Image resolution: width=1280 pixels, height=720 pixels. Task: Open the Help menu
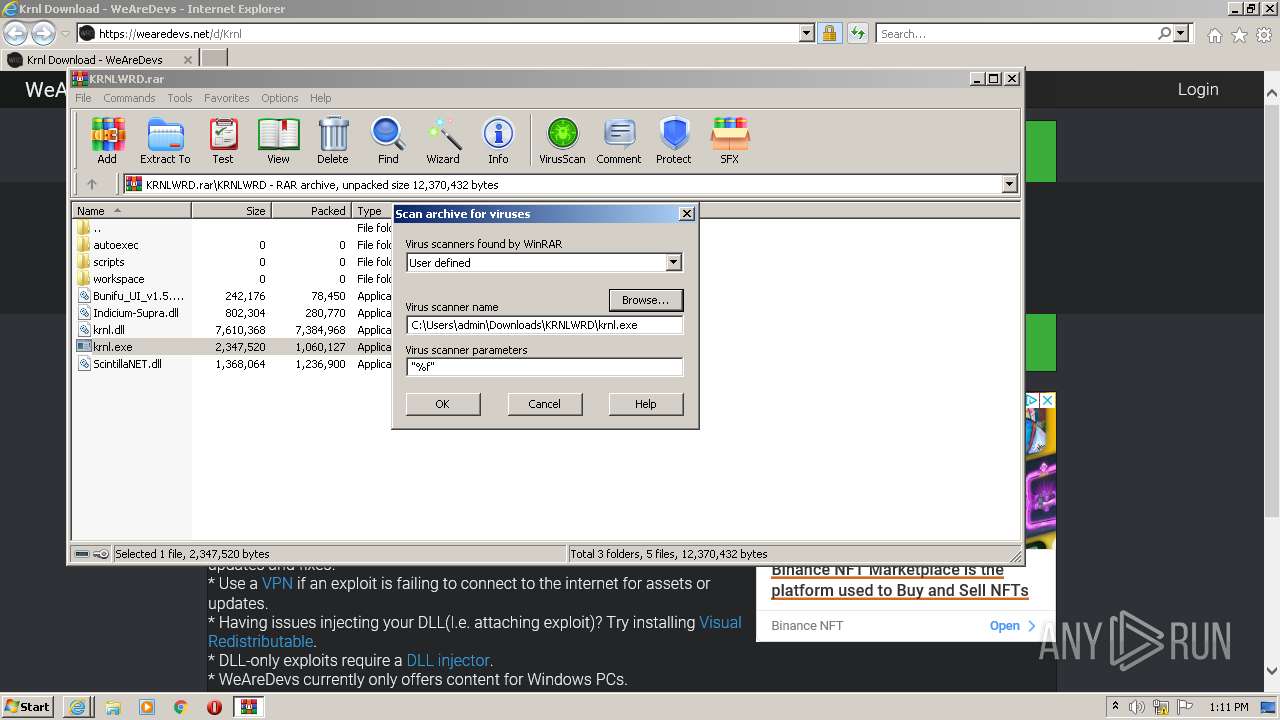point(320,98)
